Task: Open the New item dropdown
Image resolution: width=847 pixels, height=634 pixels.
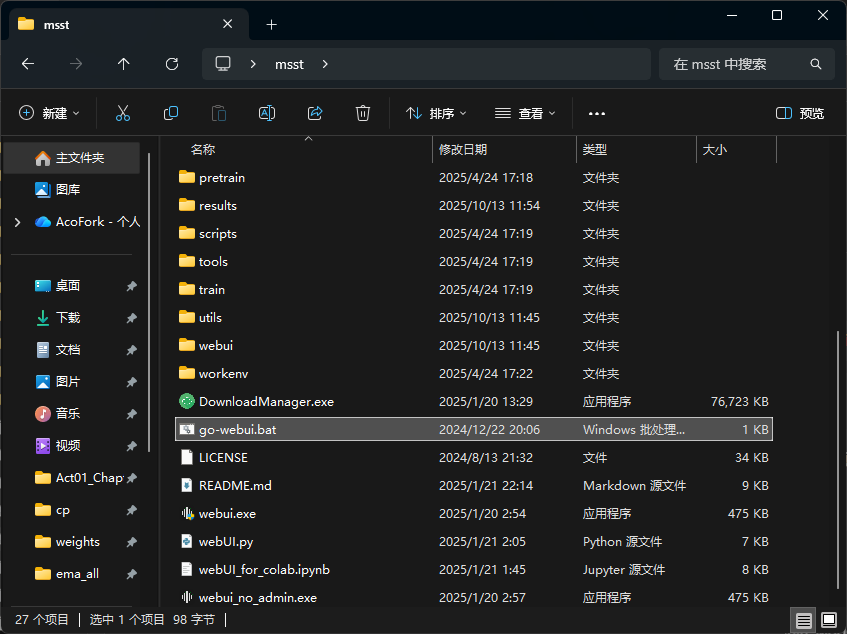Action: point(50,113)
